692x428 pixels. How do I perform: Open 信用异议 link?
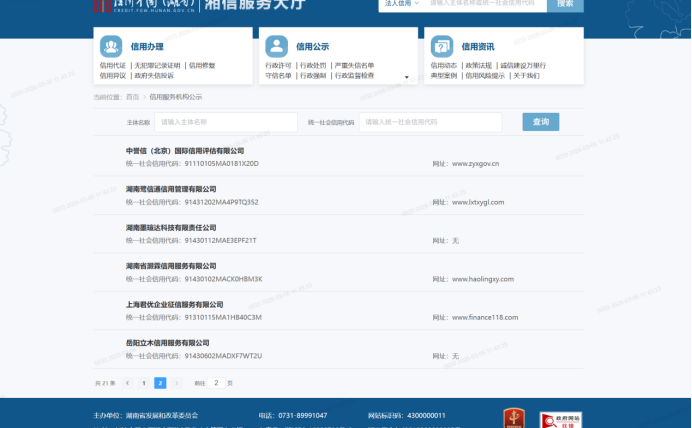click(113, 75)
